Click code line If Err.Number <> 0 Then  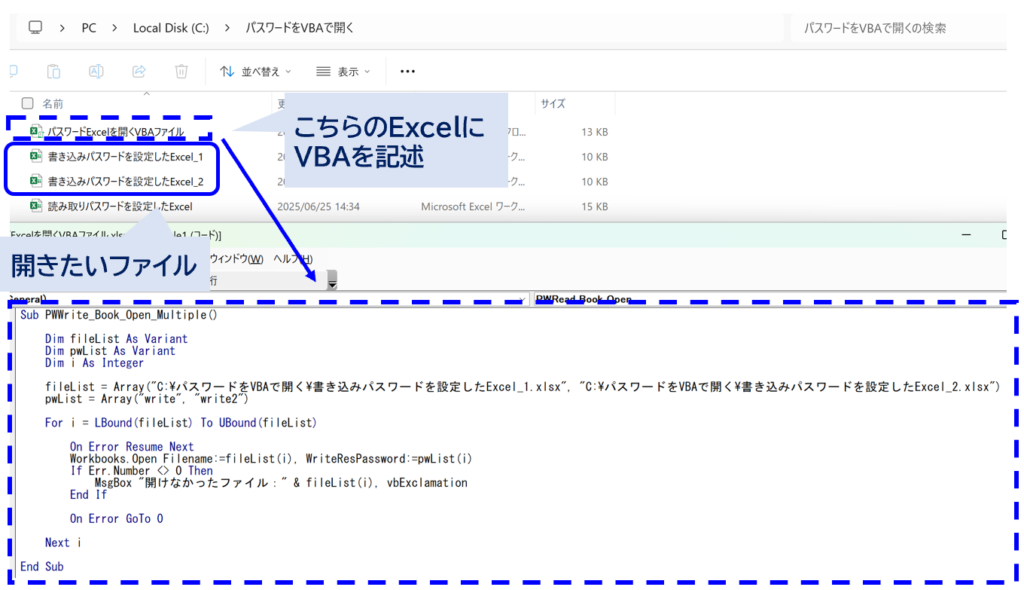tap(141, 470)
